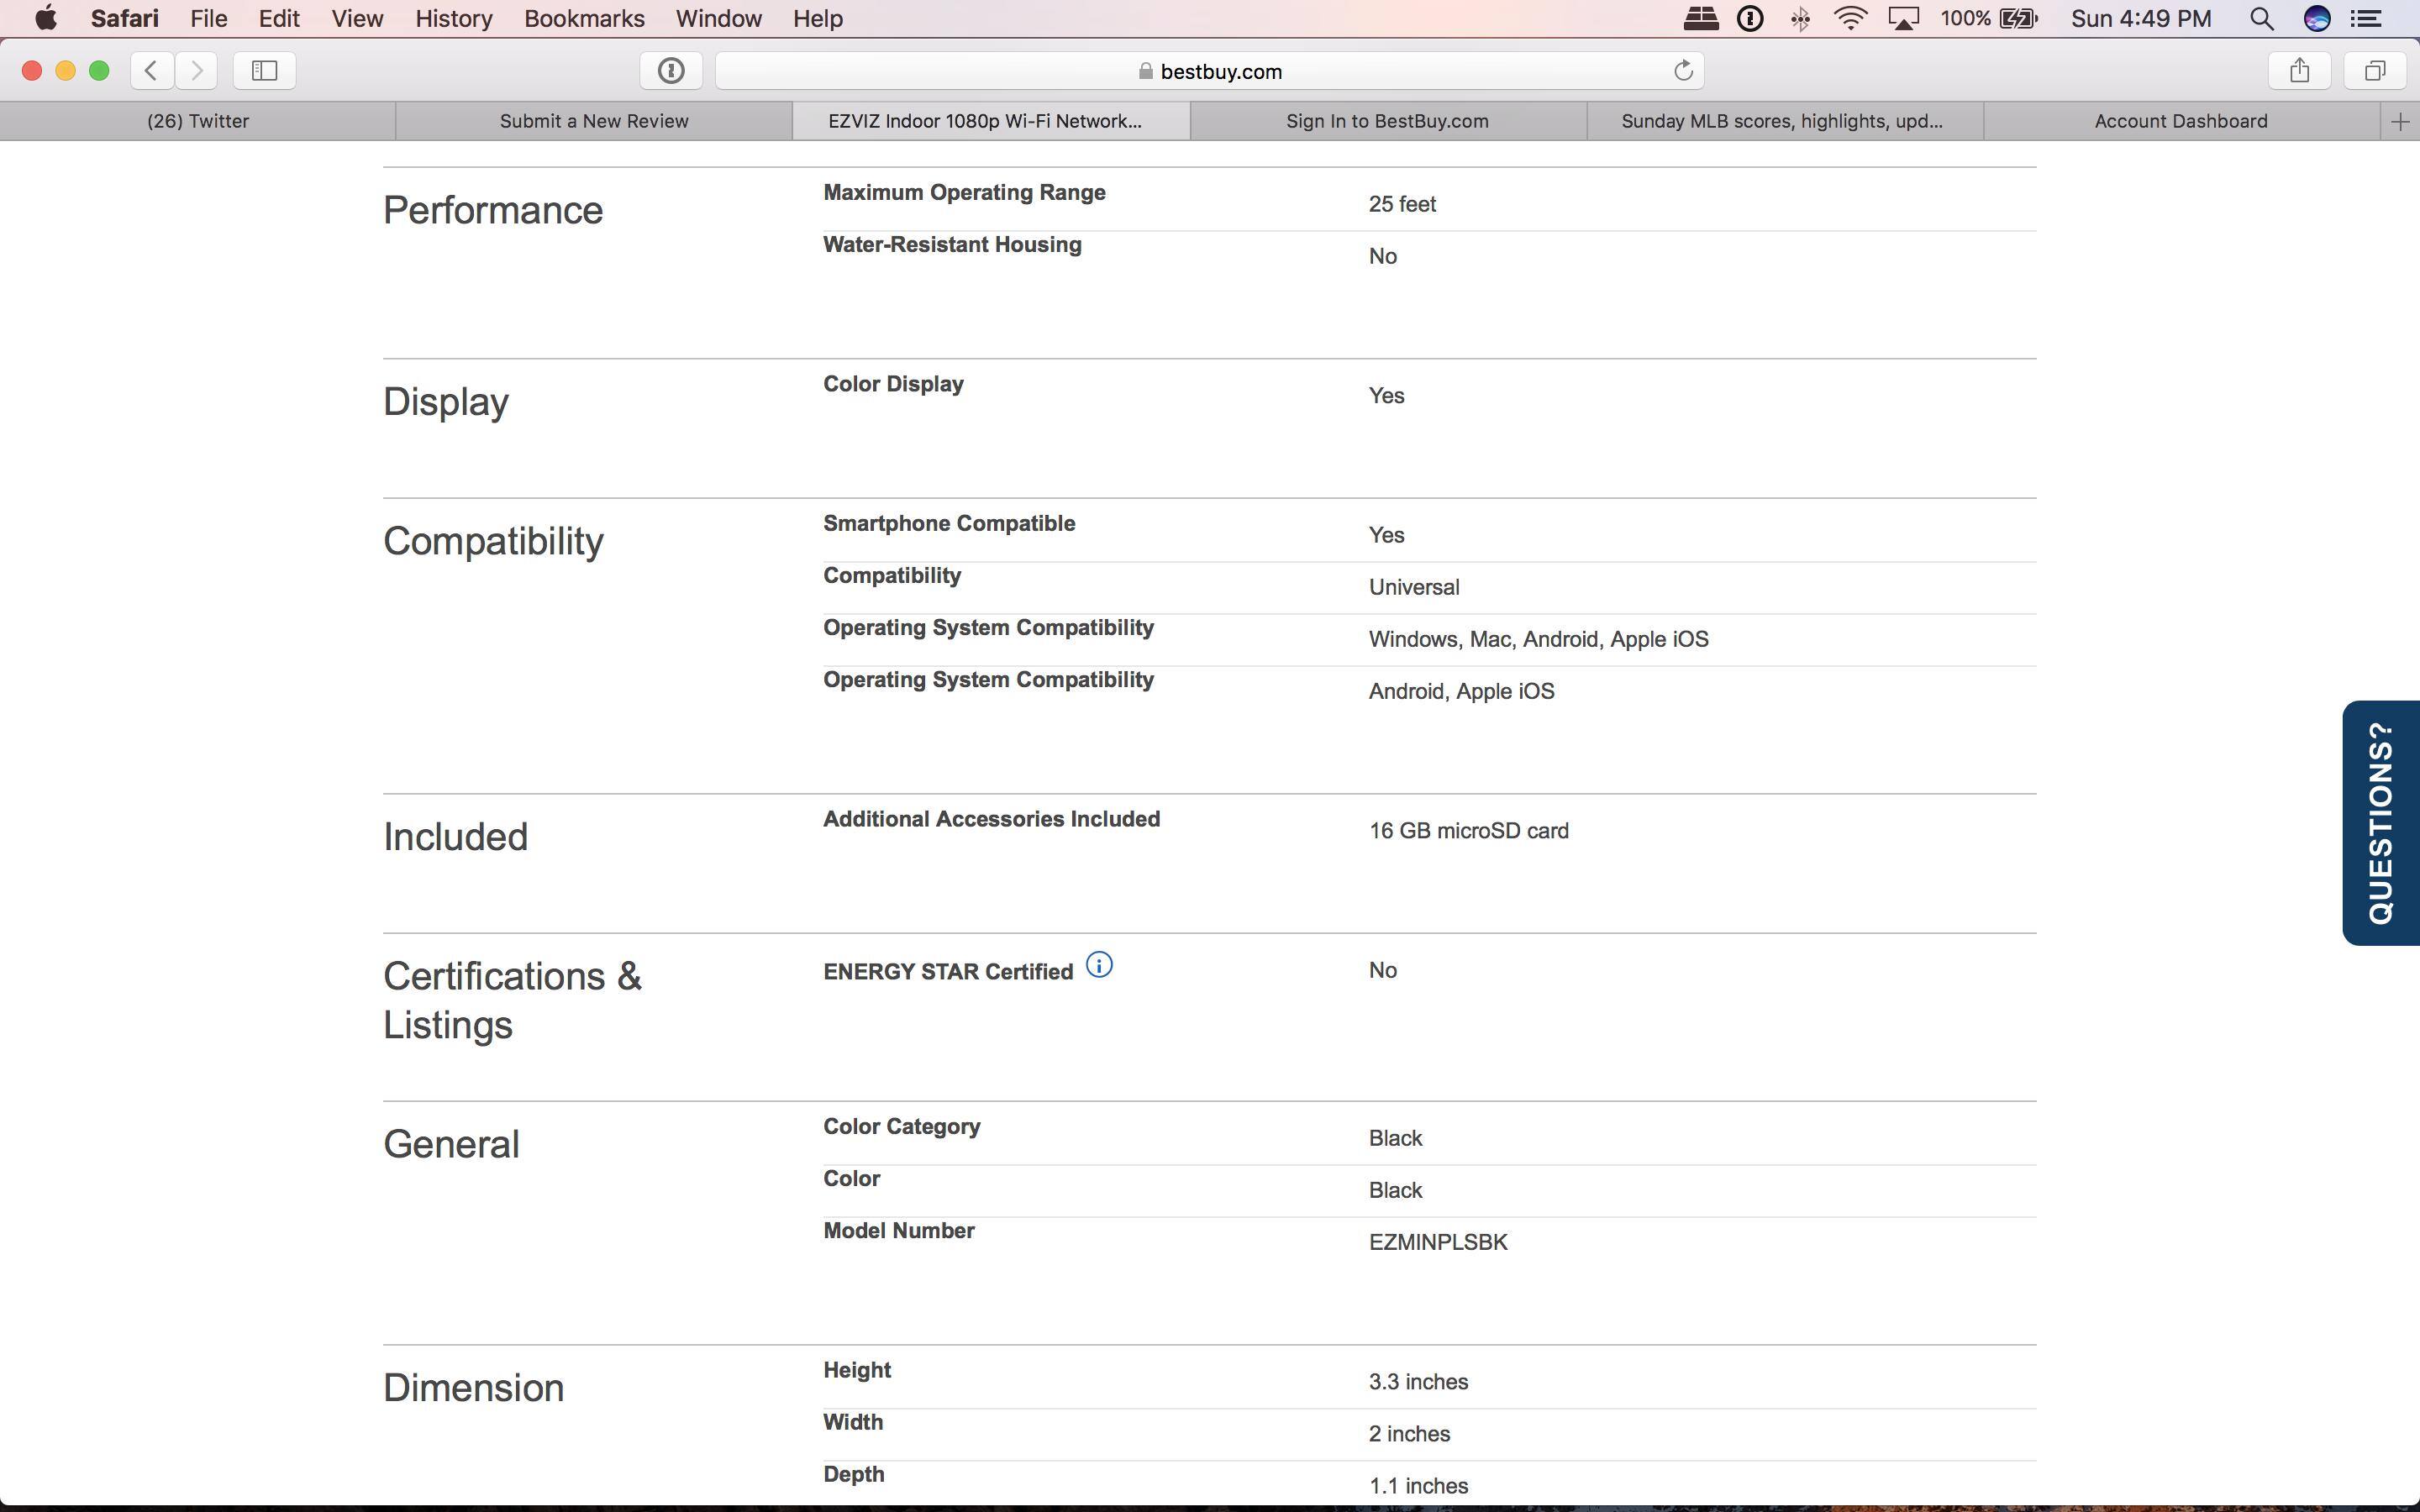This screenshot has height=1512, width=2420.
Task: Open Spotlight search from the menu bar
Action: 2262,18
